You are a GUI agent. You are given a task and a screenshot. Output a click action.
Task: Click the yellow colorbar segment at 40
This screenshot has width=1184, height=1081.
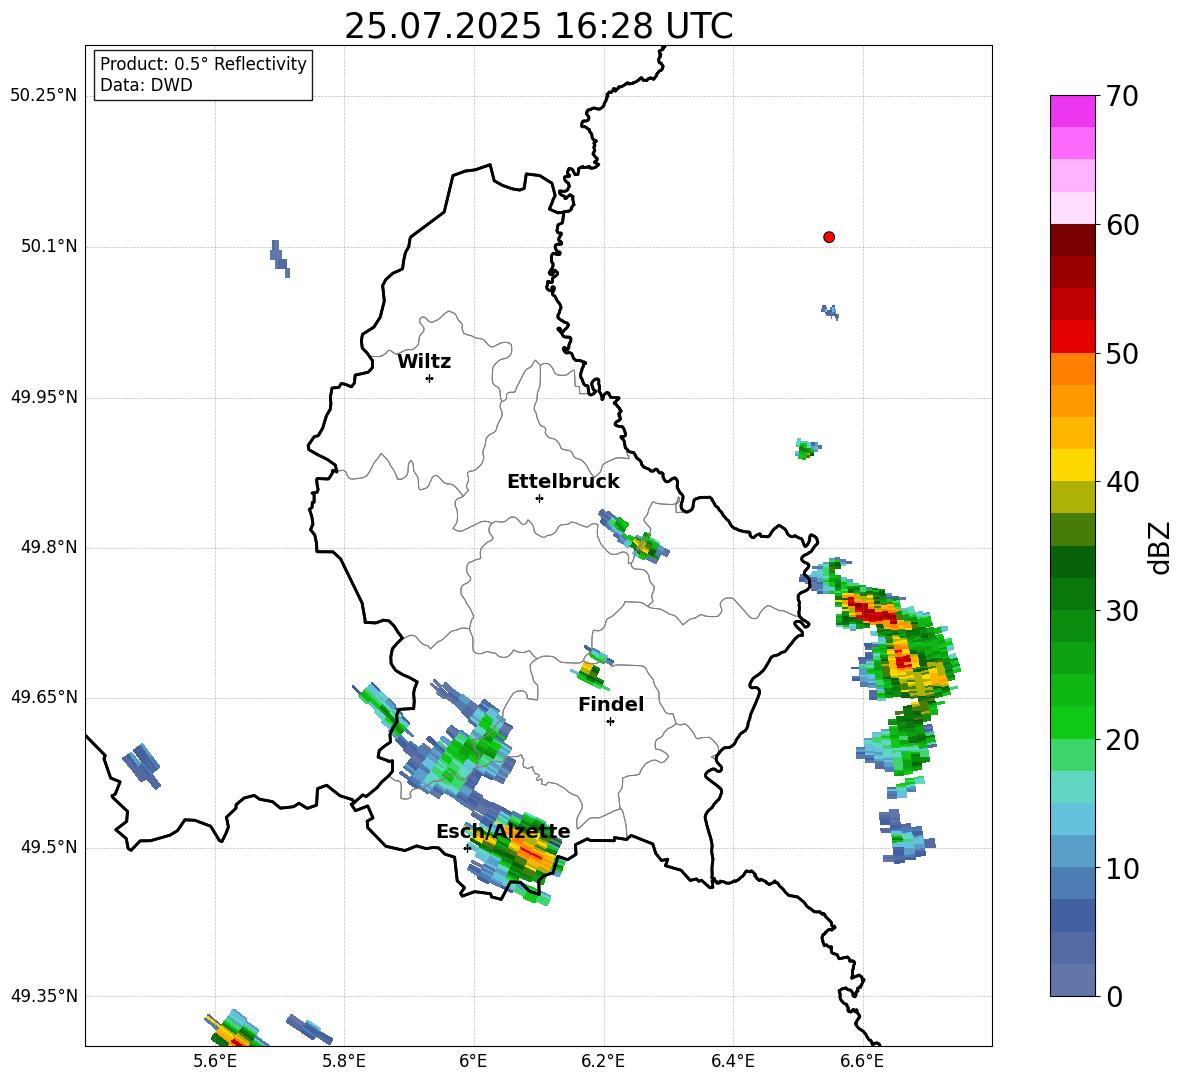point(1073,465)
